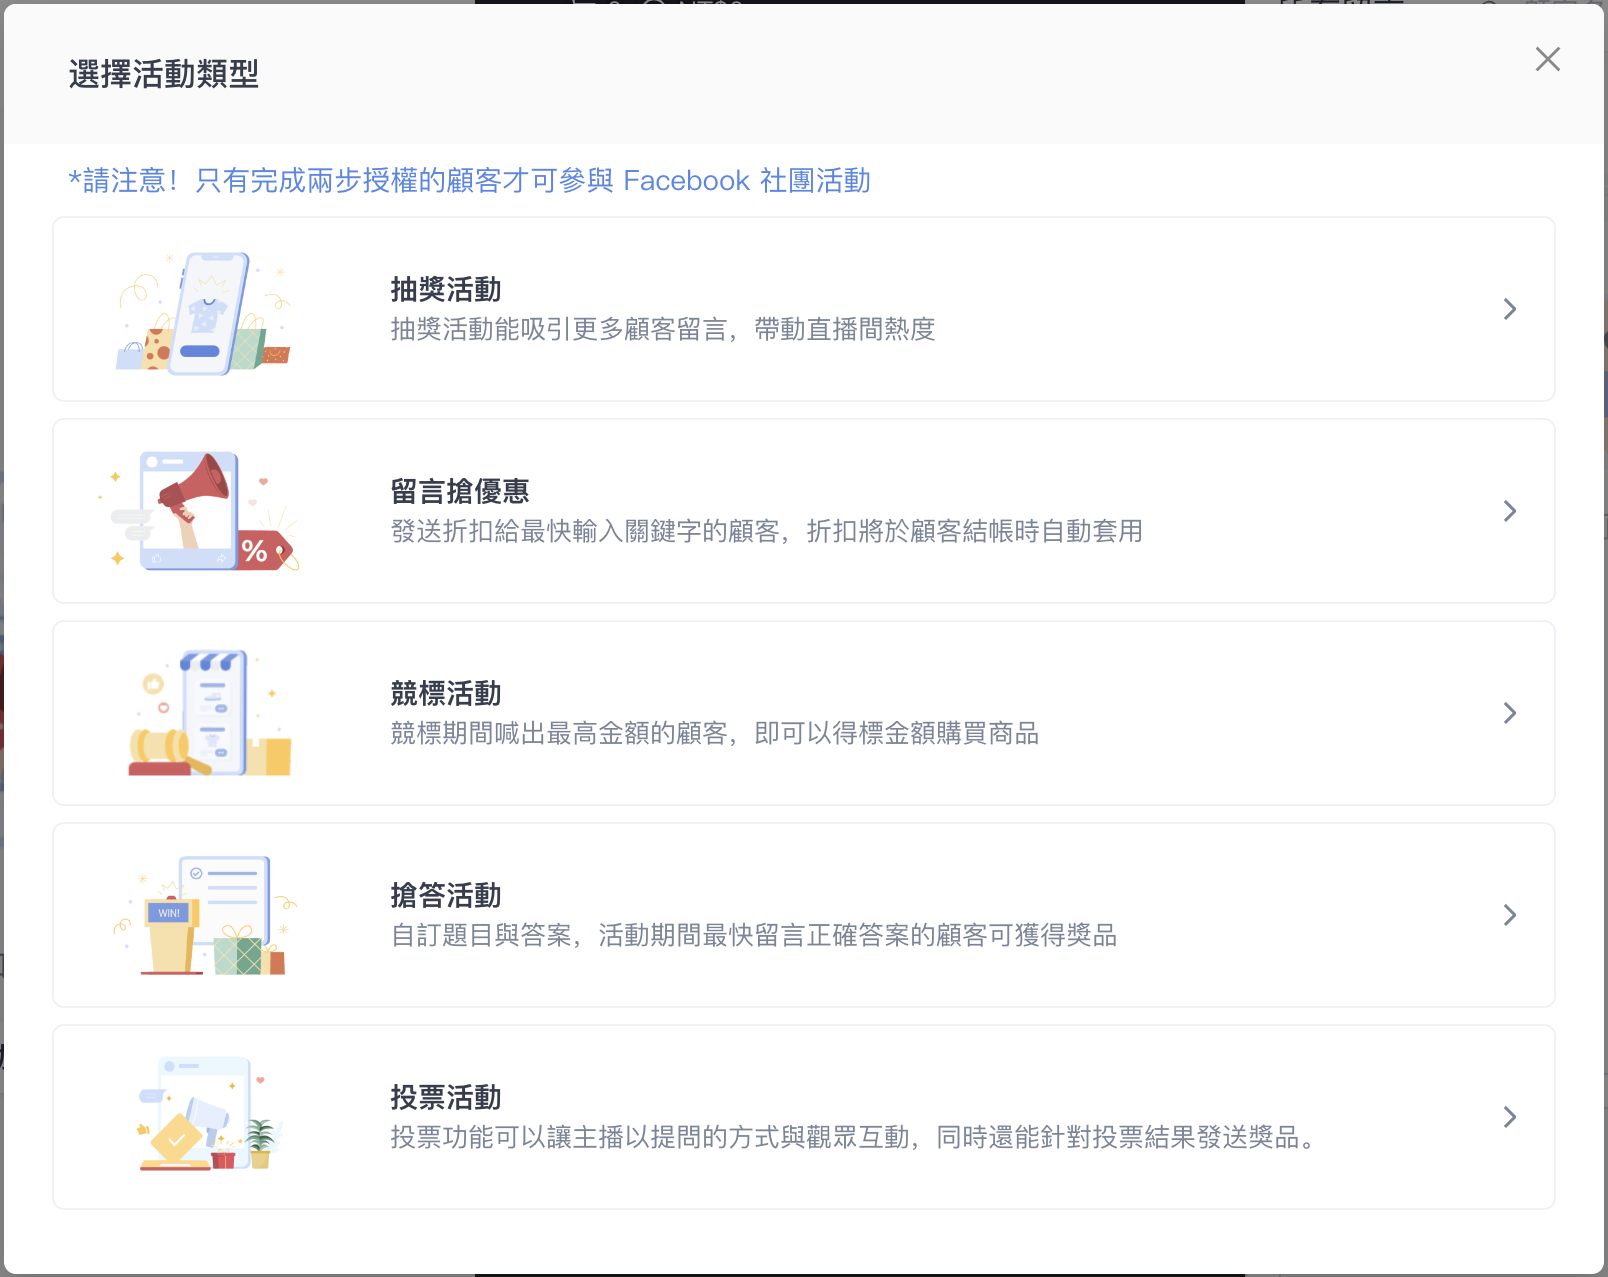1608x1277 pixels.
Task: Expand the 留言搶優惠 option via its chevron
Action: (1509, 511)
